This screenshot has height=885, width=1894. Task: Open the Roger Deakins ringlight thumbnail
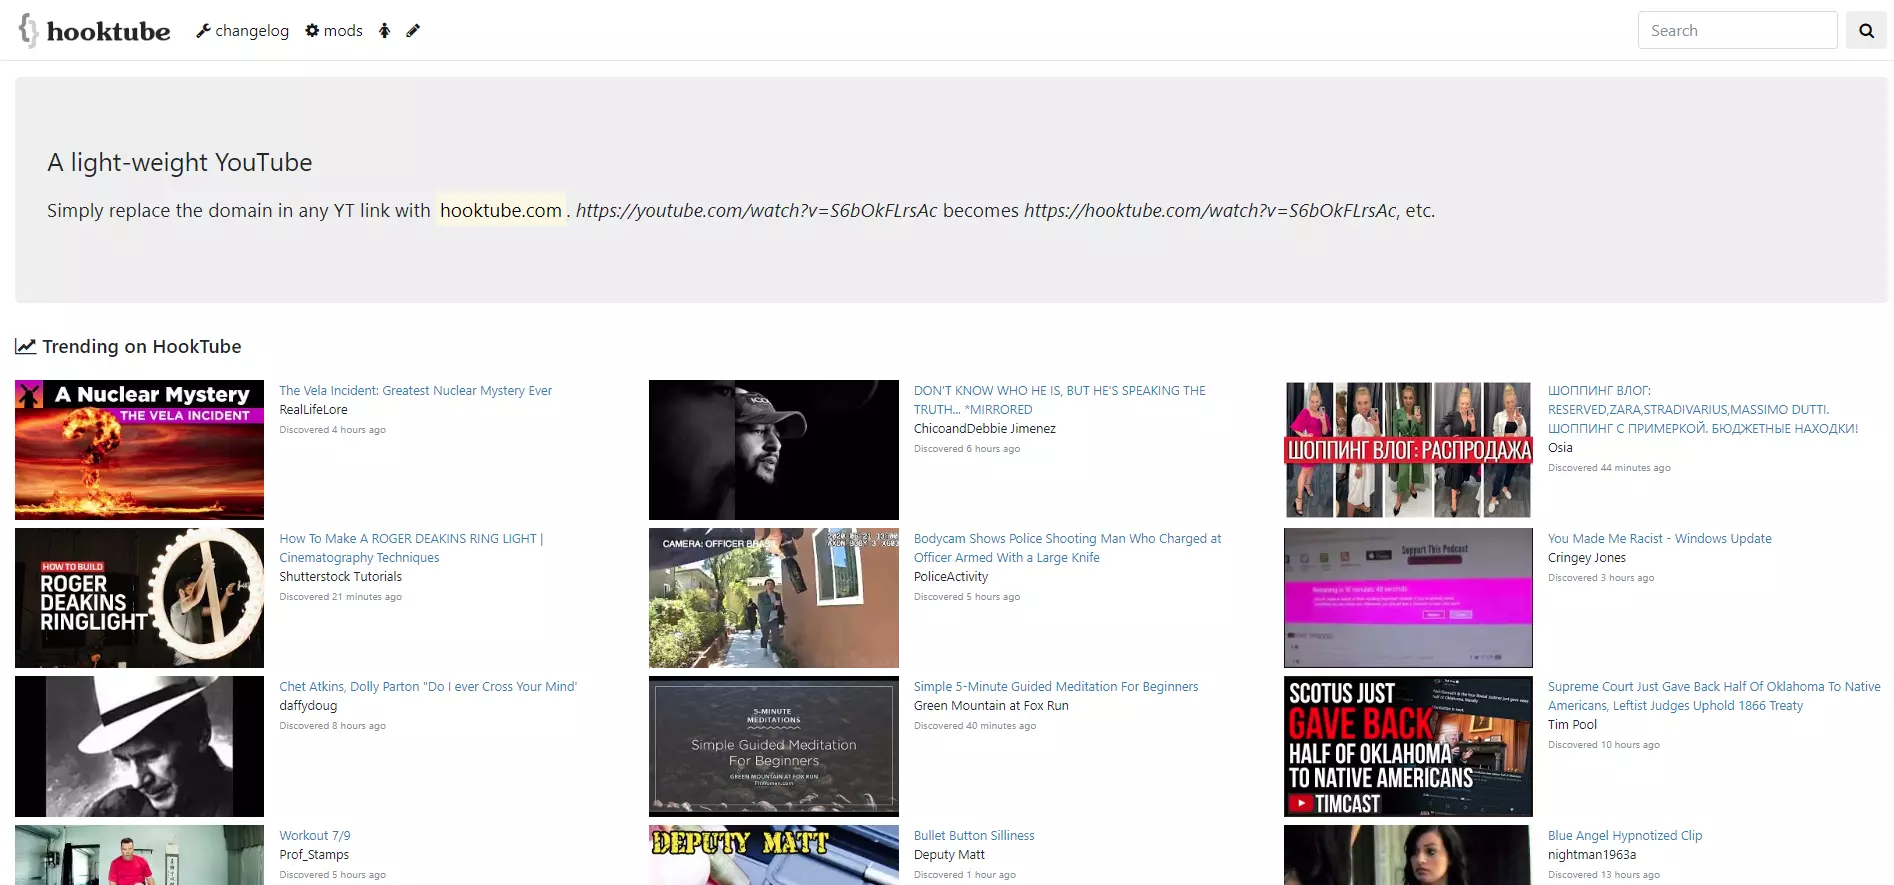pos(139,598)
